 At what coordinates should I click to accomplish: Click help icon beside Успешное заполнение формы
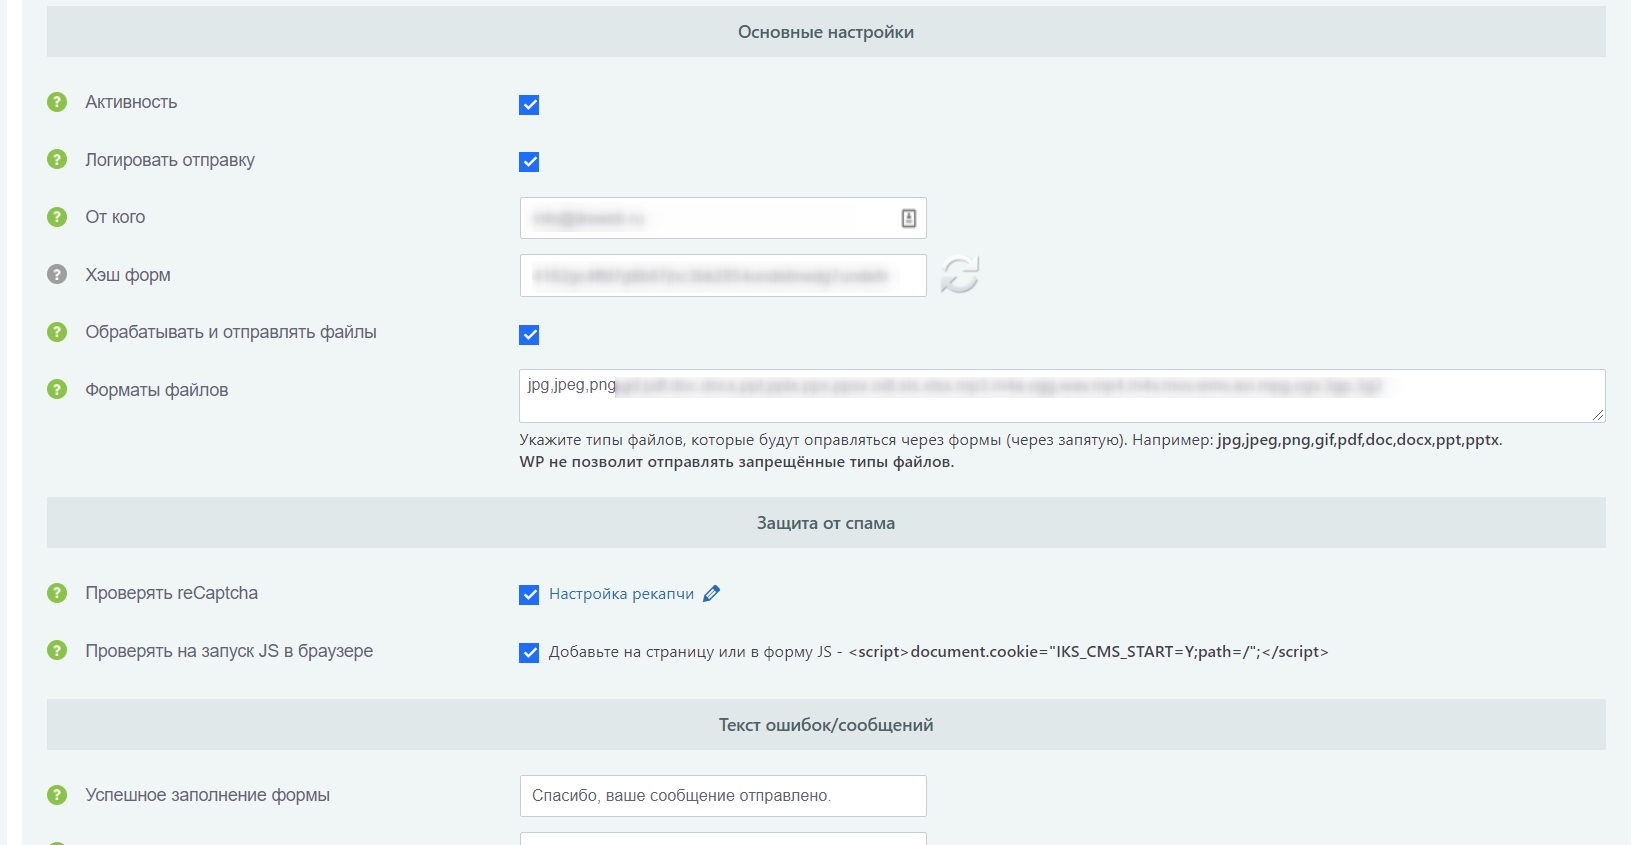click(x=57, y=795)
